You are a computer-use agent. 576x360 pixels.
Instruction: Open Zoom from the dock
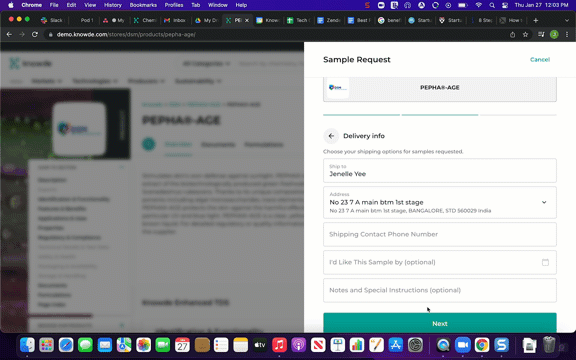(x=463, y=345)
